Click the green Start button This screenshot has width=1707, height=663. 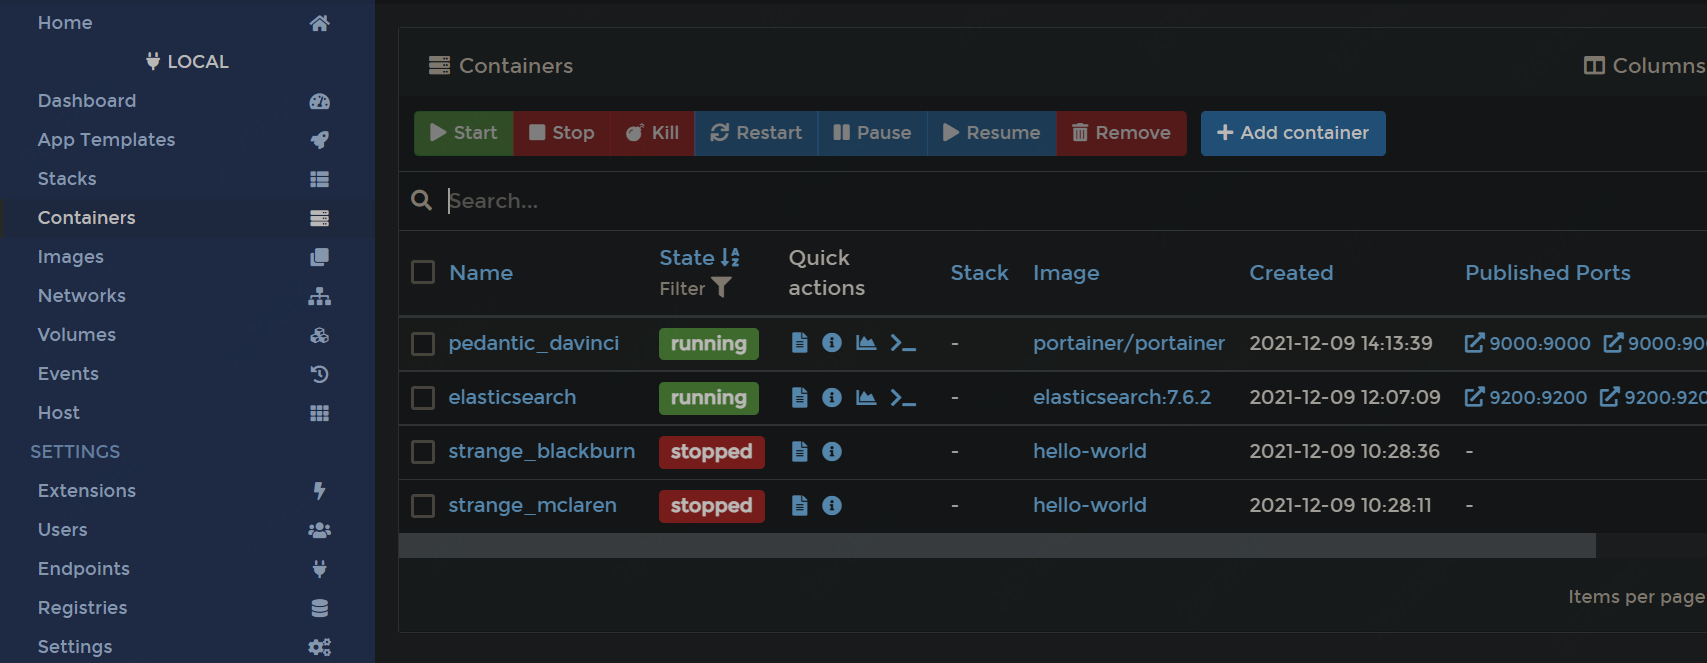click(464, 133)
